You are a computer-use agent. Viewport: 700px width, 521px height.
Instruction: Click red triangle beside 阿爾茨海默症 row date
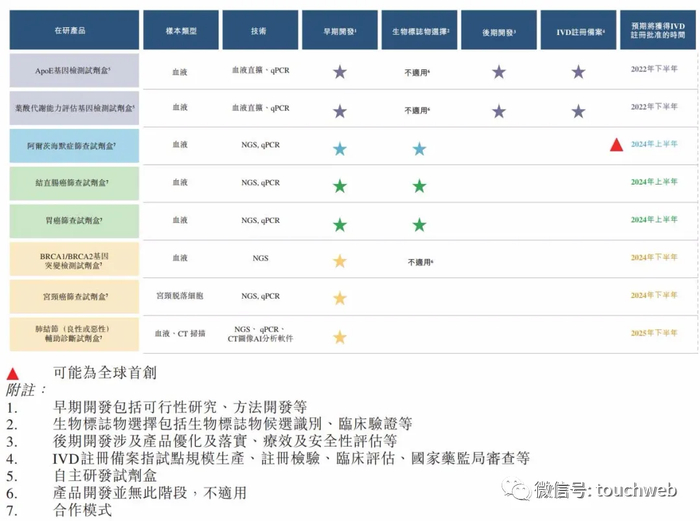617,145
